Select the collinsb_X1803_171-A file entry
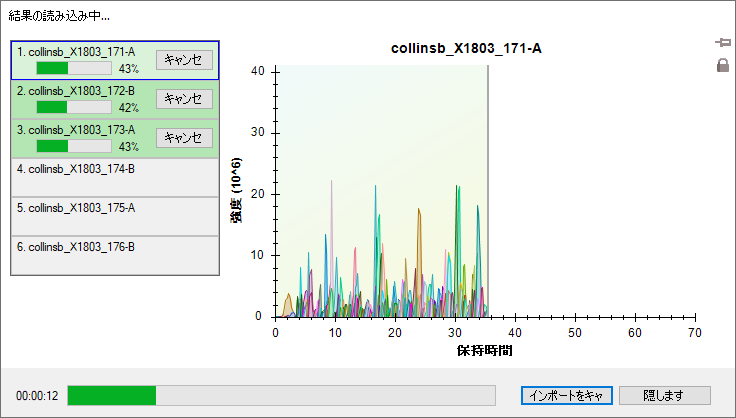Viewport: 736px width, 418px height. (x=82, y=51)
